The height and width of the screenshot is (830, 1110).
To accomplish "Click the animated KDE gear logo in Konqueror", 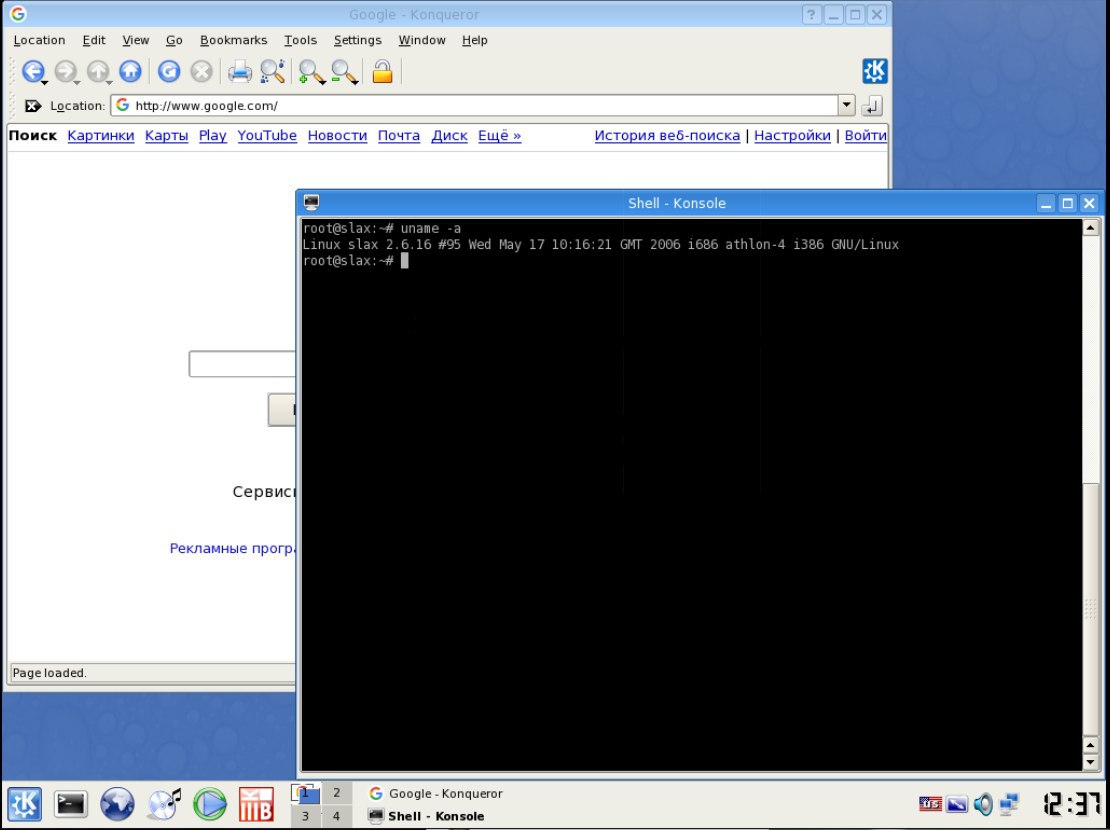I will (x=875, y=71).
